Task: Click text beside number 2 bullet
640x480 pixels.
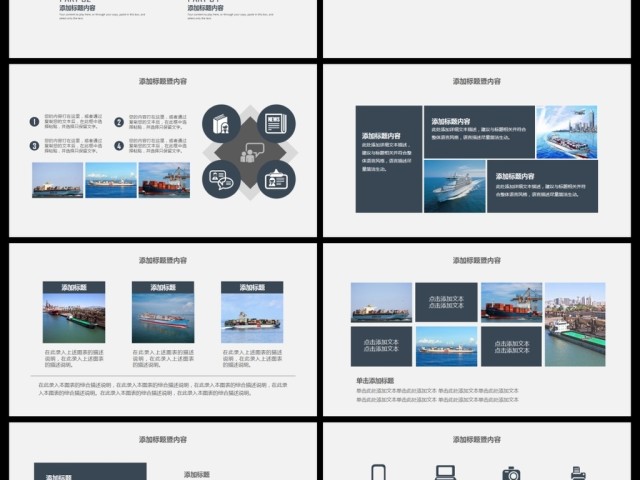Action: click(158, 122)
